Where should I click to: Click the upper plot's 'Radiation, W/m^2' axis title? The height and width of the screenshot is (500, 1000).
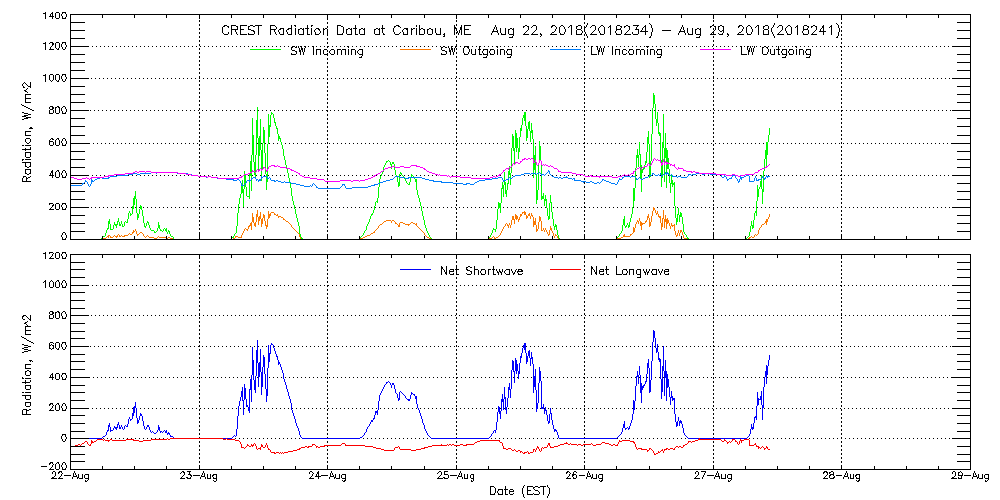click(x=29, y=128)
